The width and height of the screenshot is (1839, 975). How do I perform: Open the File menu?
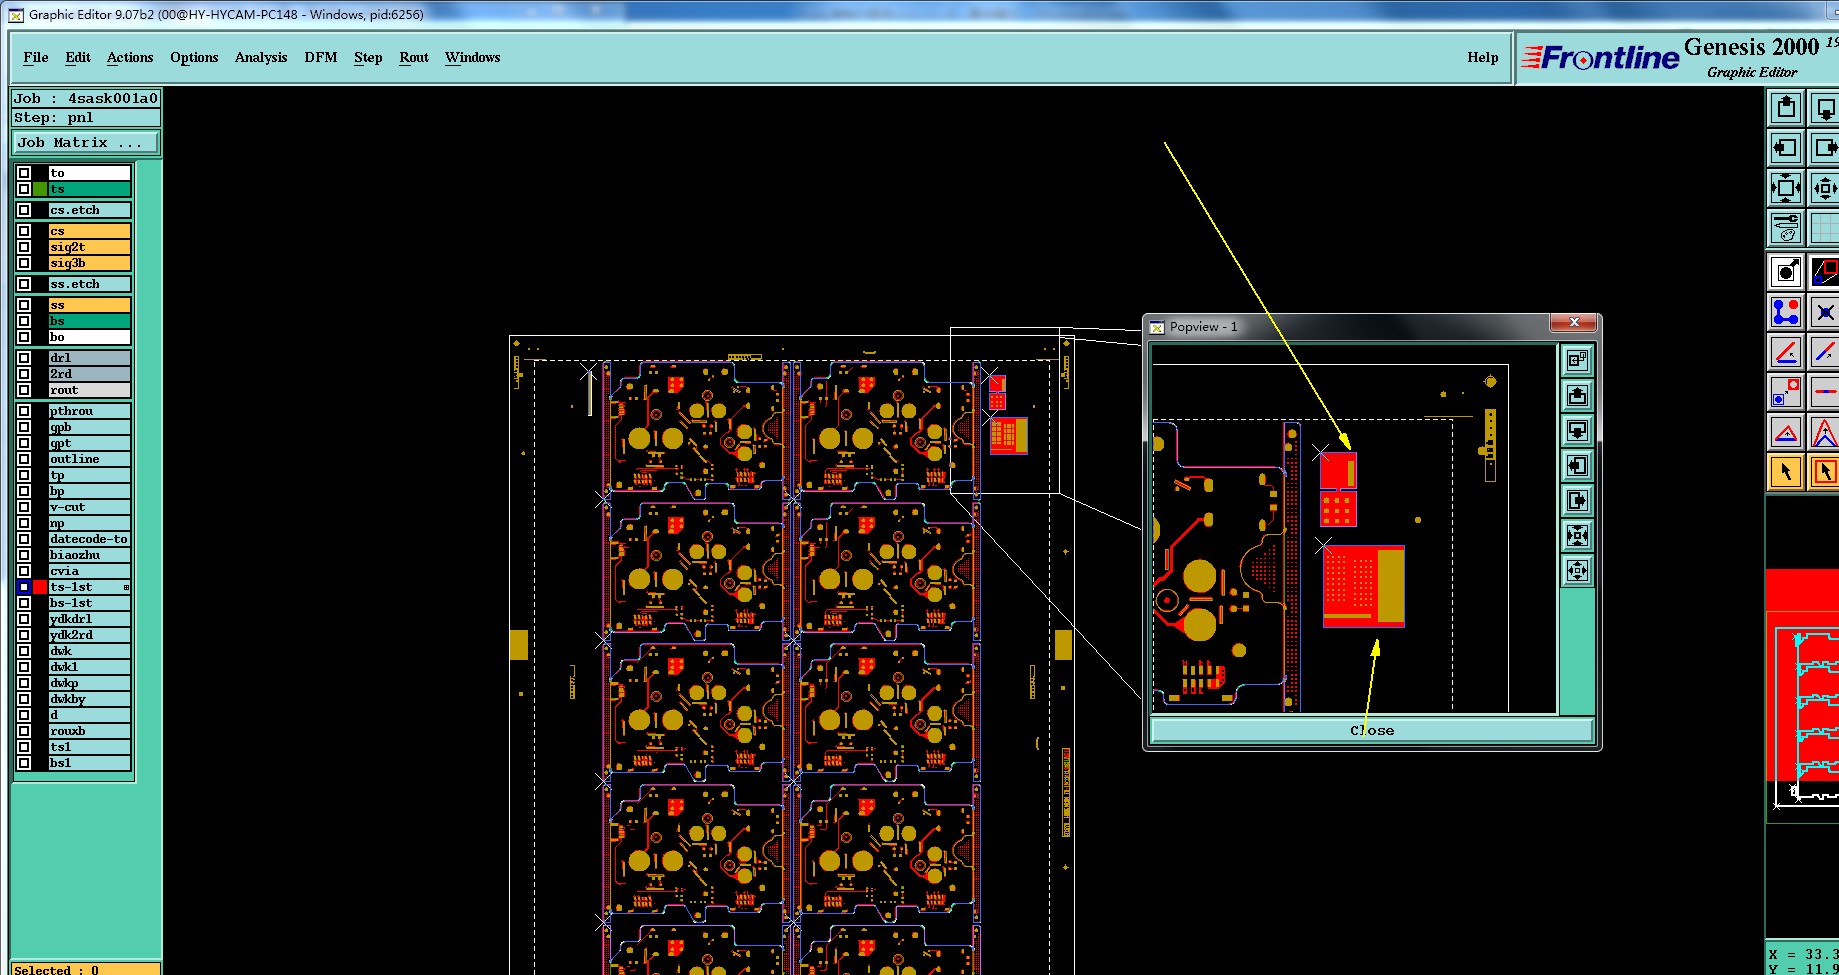[x=36, y=57]
